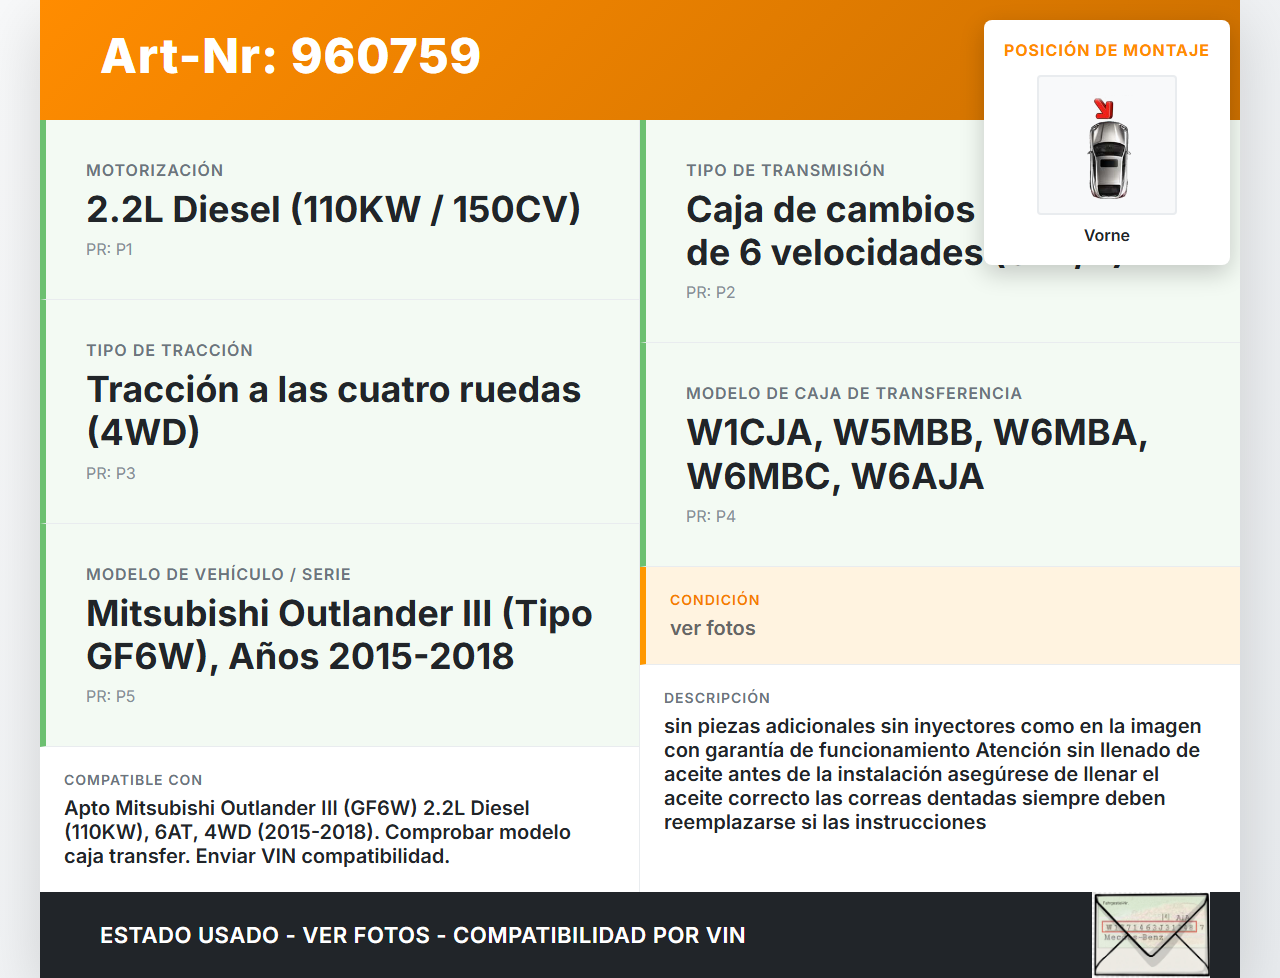Click the 'Vorne' mounting position label
This screenshot has height=978, width=1280.
[1106, 235]
